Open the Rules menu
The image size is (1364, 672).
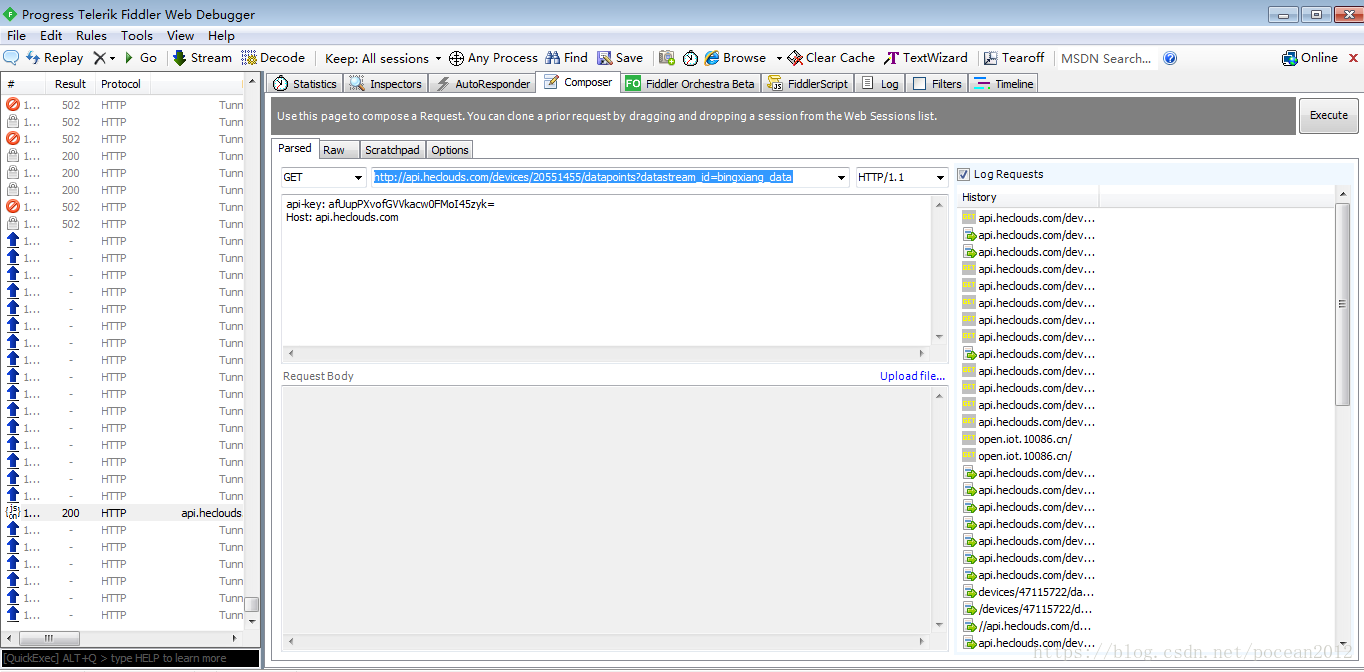[x=91, y=35]
